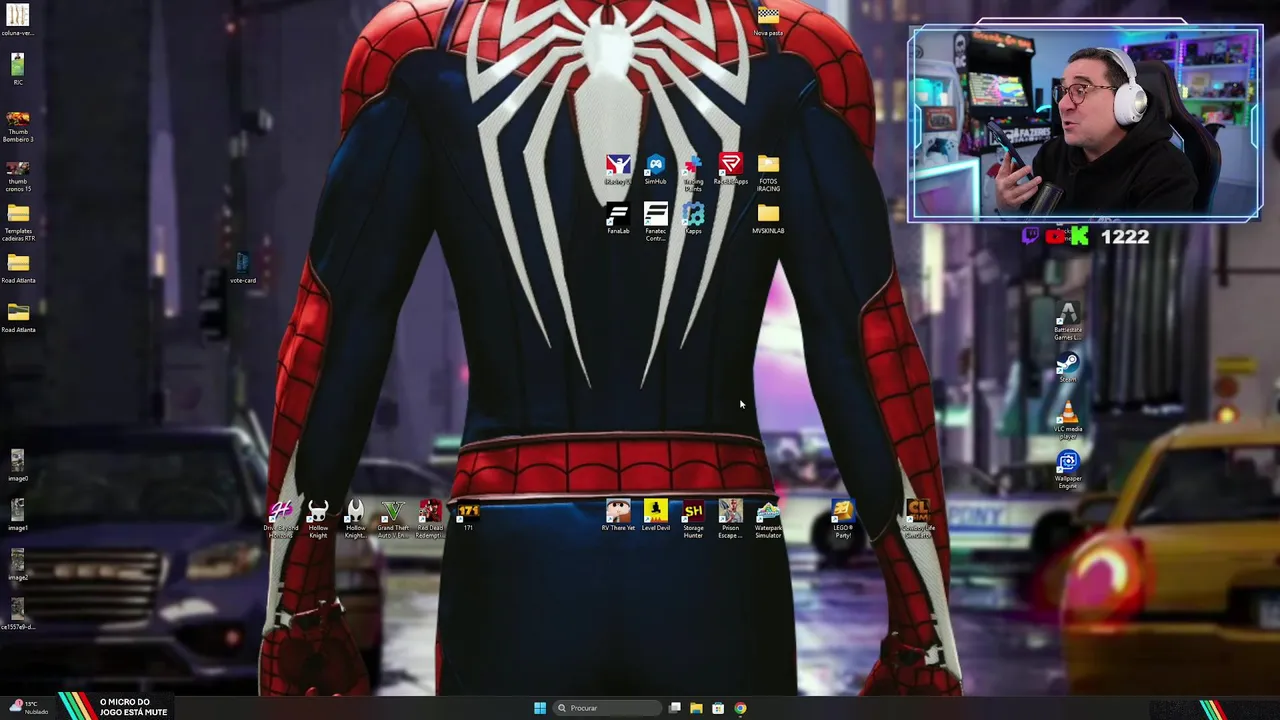1280x720 pixels.
Task: Launch Drive Beyond Horizons game shortcut
Action: pyautogui.click(x=281, y=519)
